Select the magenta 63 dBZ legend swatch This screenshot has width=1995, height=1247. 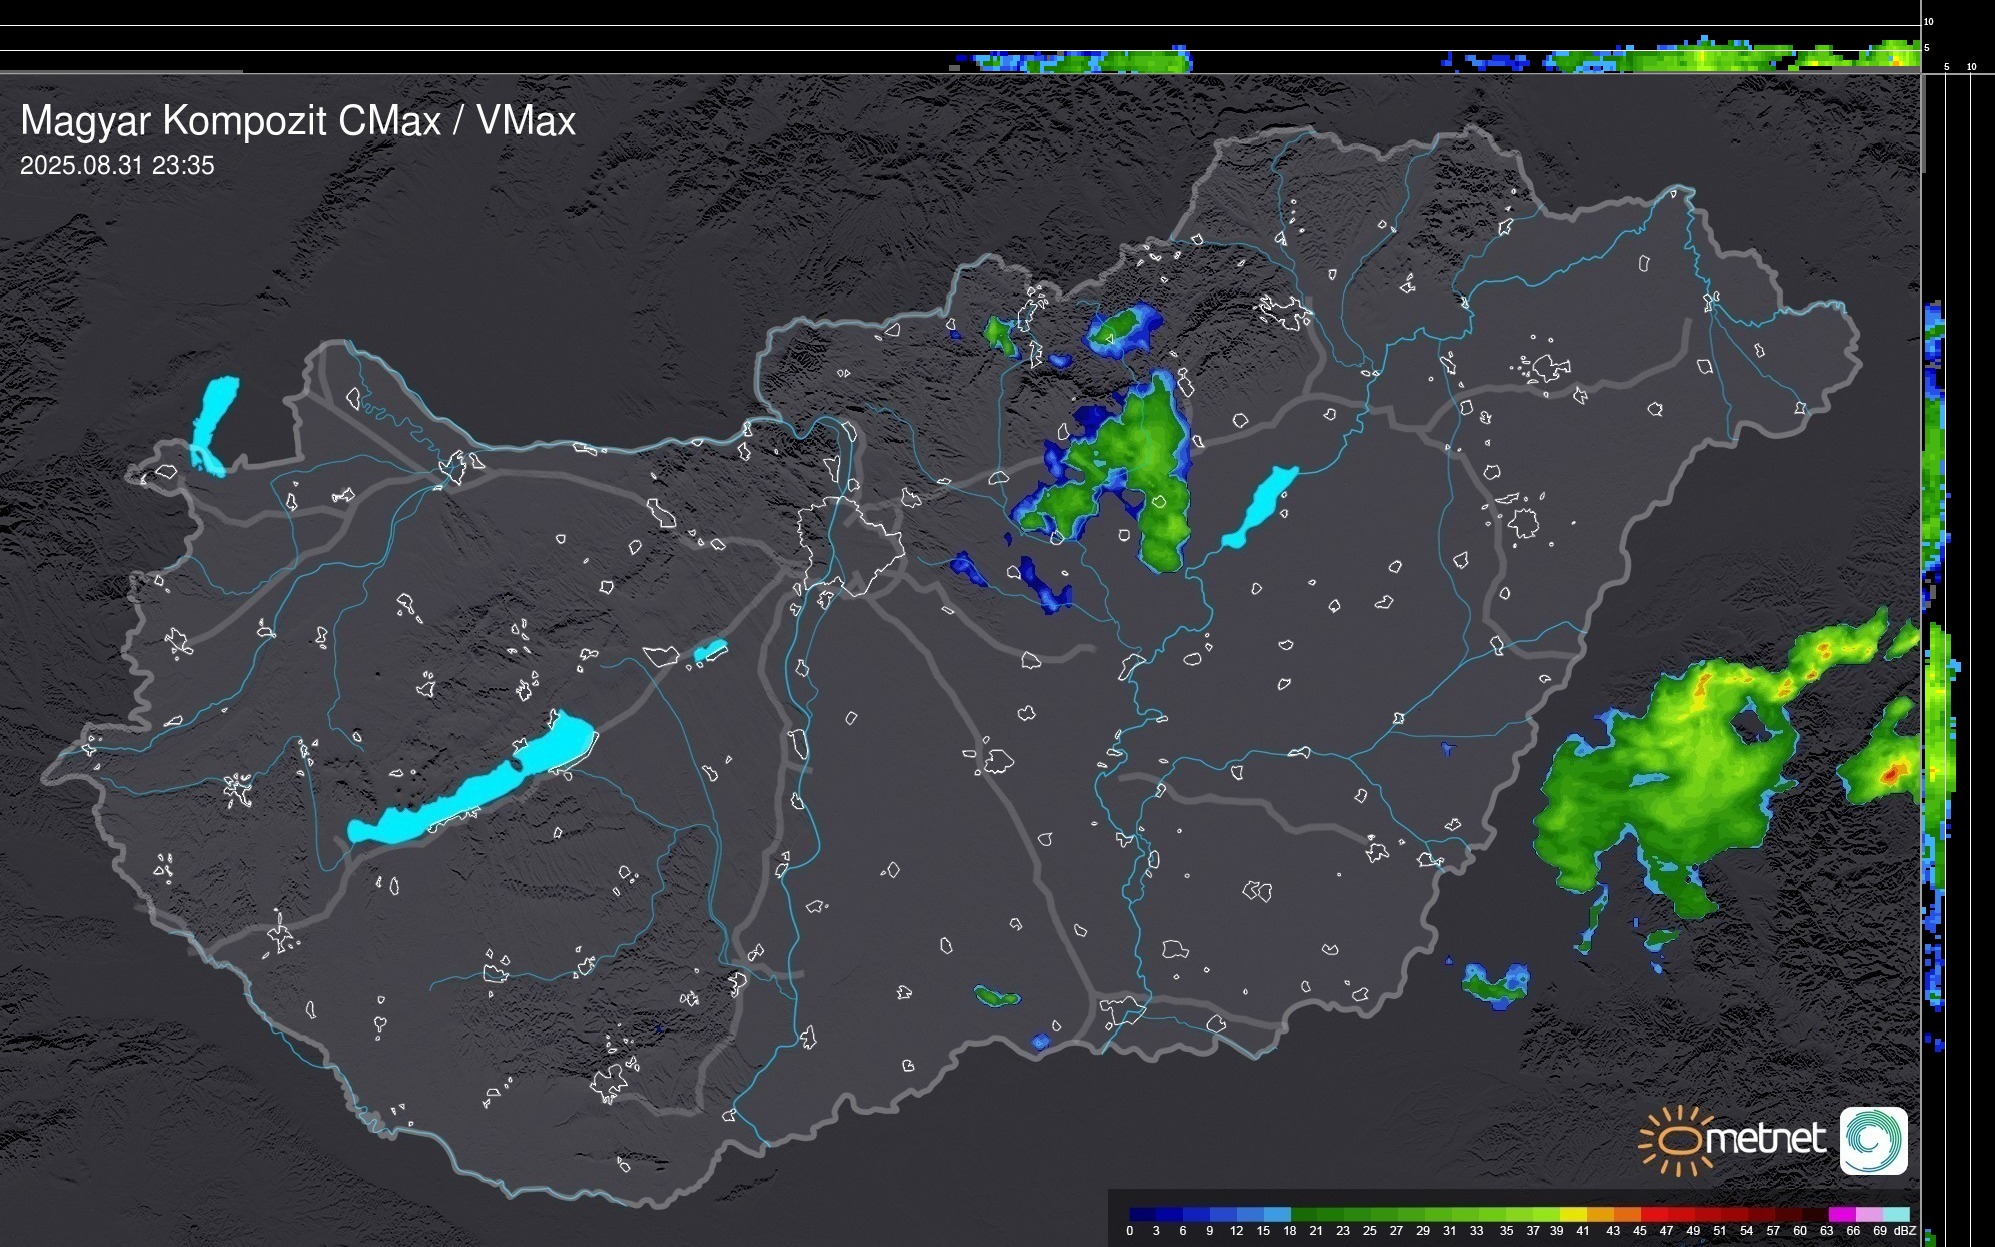1842,1215
